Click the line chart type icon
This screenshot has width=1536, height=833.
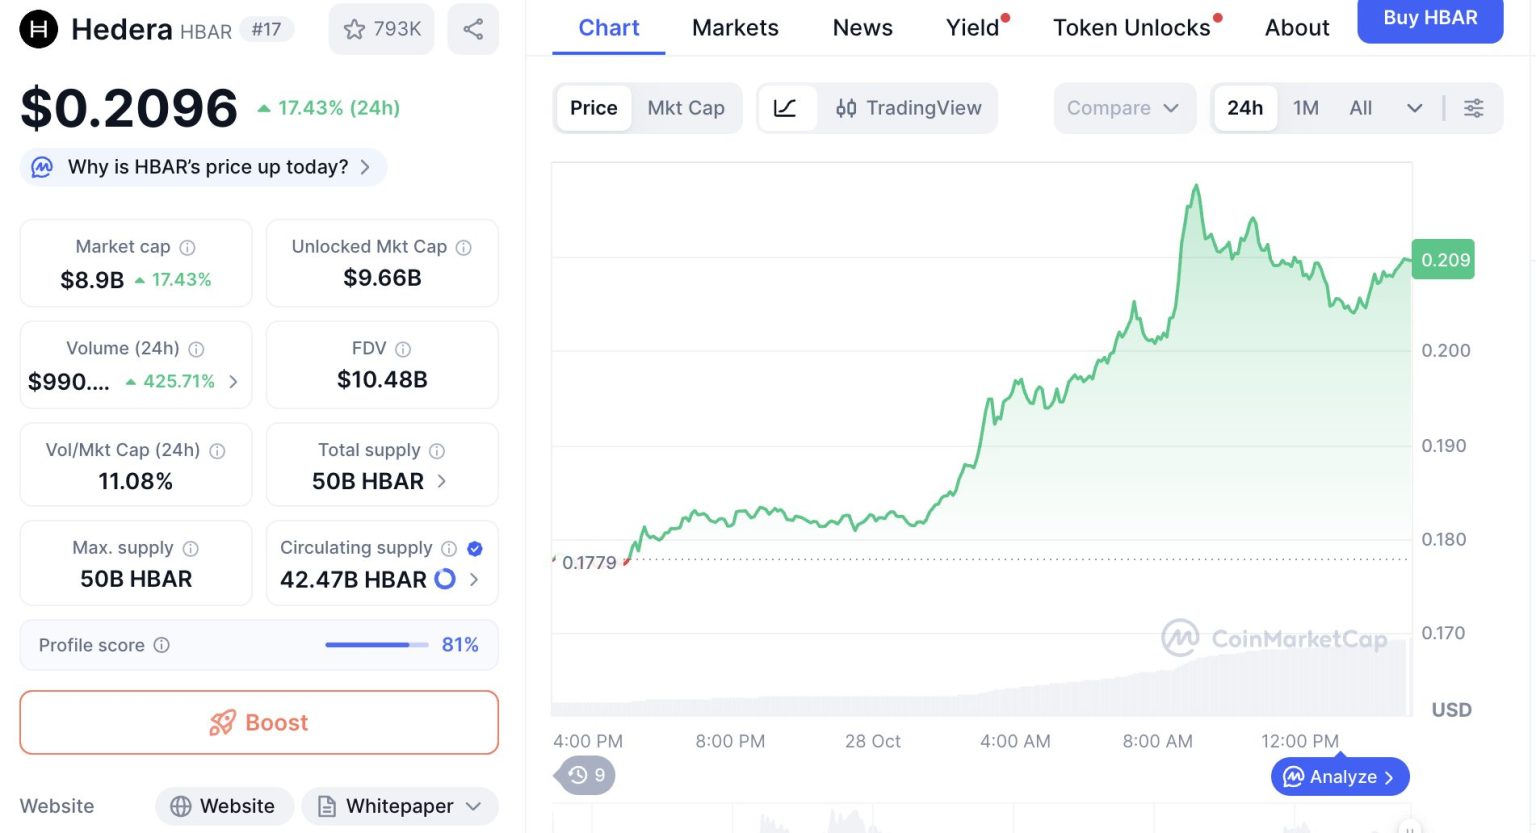pos(786,108)
